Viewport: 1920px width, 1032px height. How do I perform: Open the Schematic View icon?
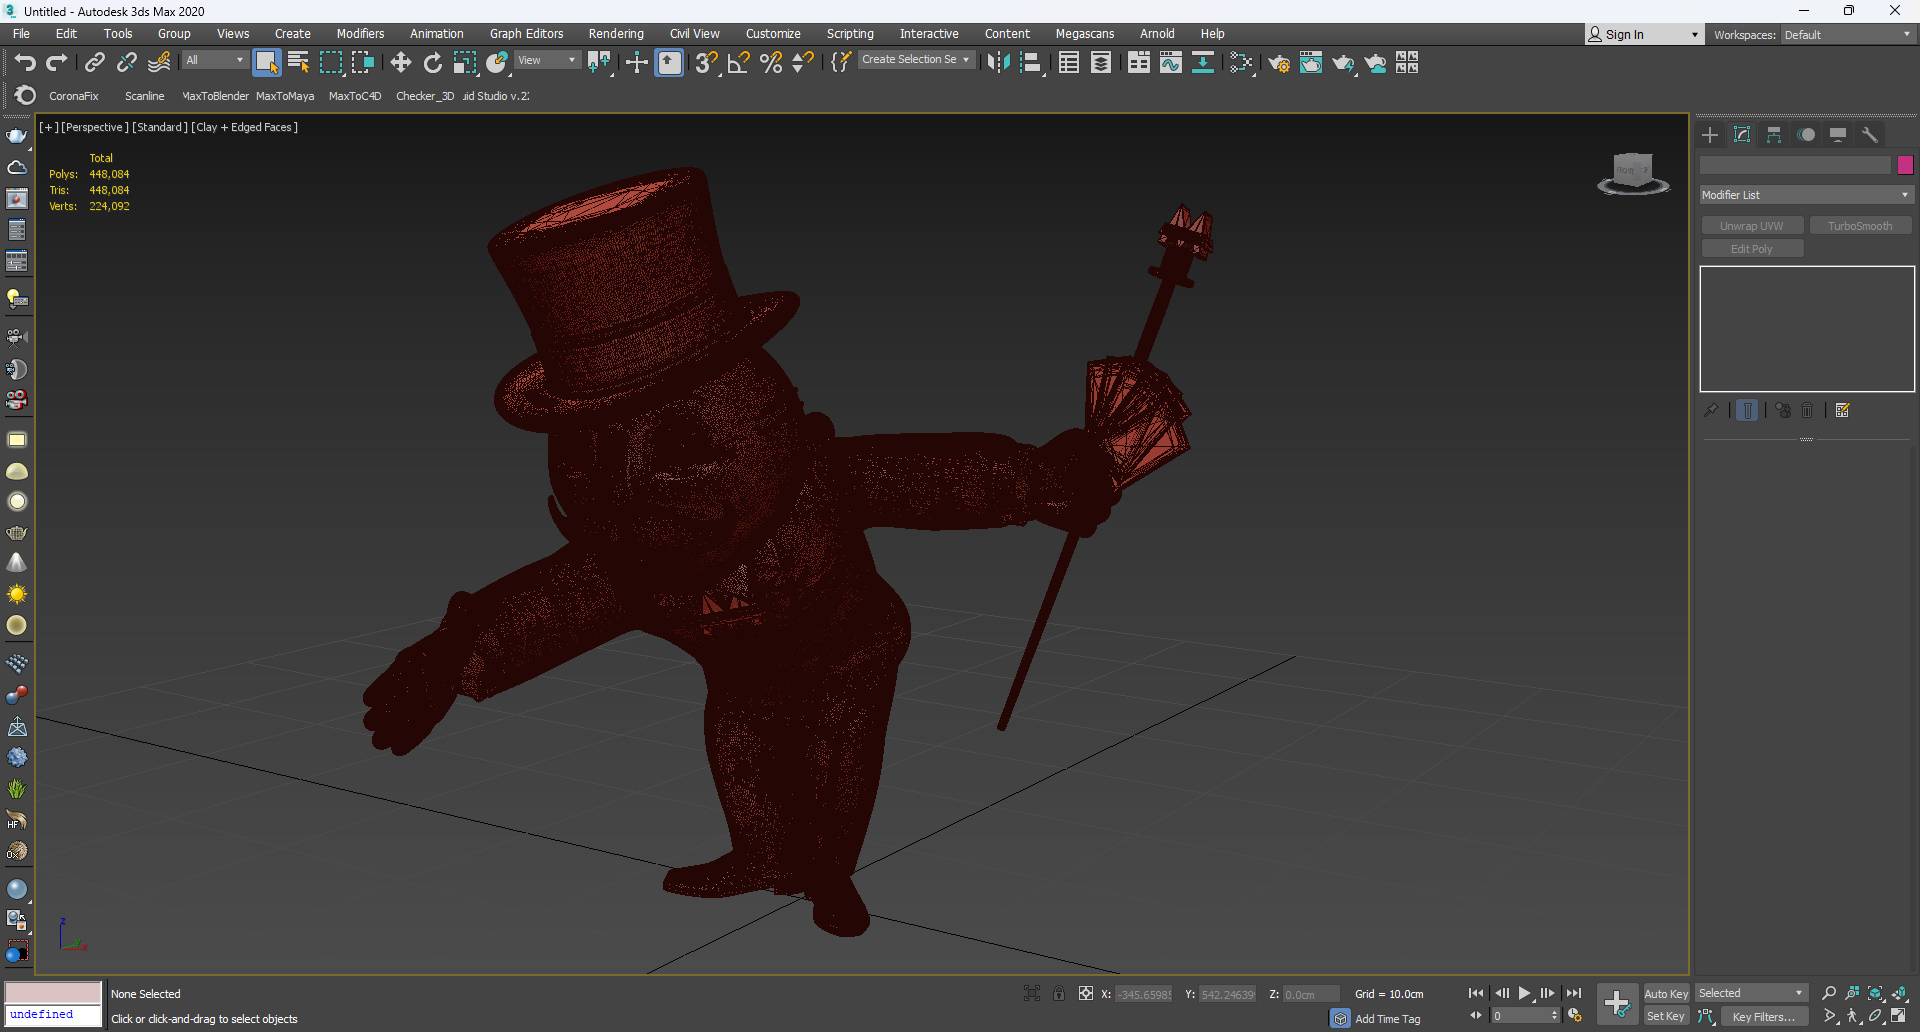coord(1203,63)
